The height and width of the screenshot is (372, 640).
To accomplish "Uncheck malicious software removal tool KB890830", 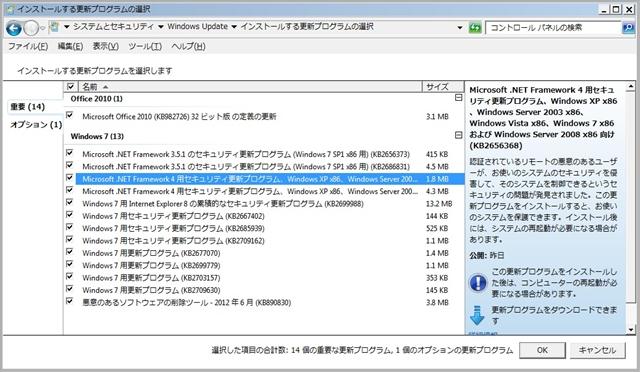I will pyautogui.click(x=69, y=301).
